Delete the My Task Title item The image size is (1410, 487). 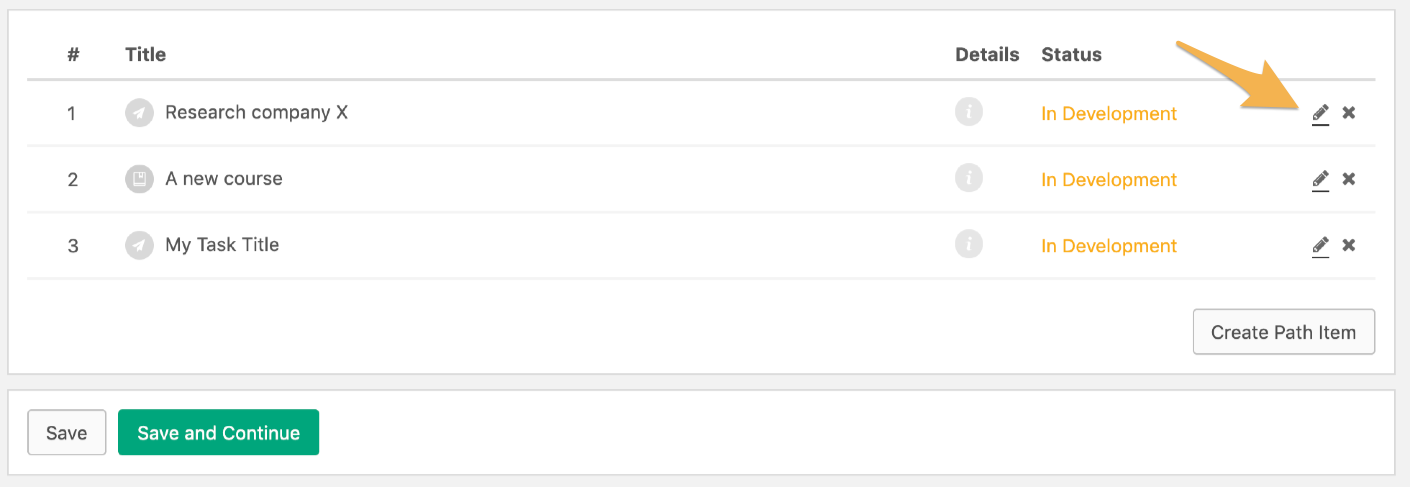1349,245
